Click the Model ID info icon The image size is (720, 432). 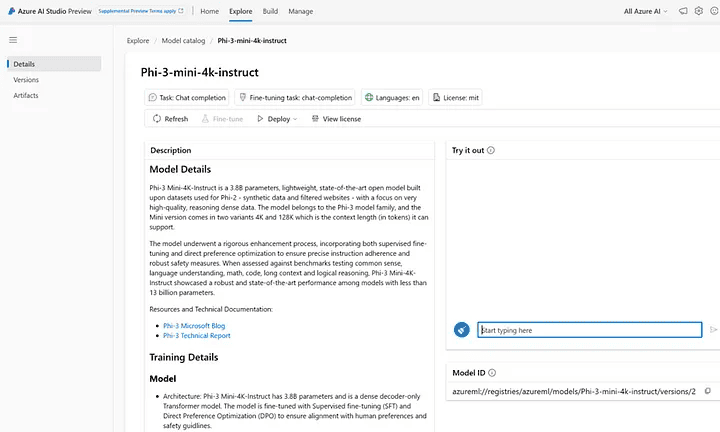[492, 373]
